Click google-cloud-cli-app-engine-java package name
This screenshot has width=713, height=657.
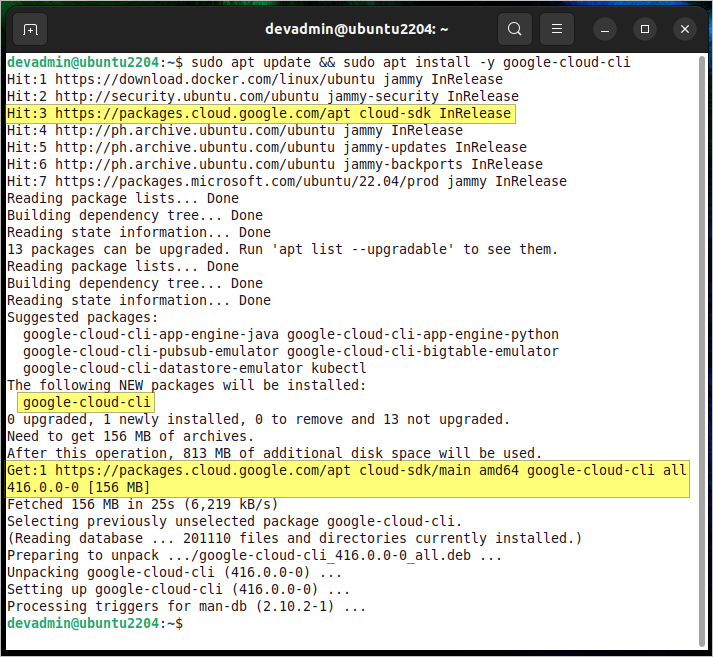pyautogui.click(x=151, y=334)
